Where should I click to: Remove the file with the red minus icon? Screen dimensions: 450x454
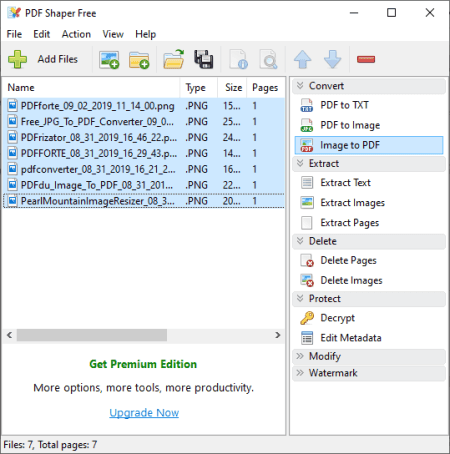click(x=366, y=59)
